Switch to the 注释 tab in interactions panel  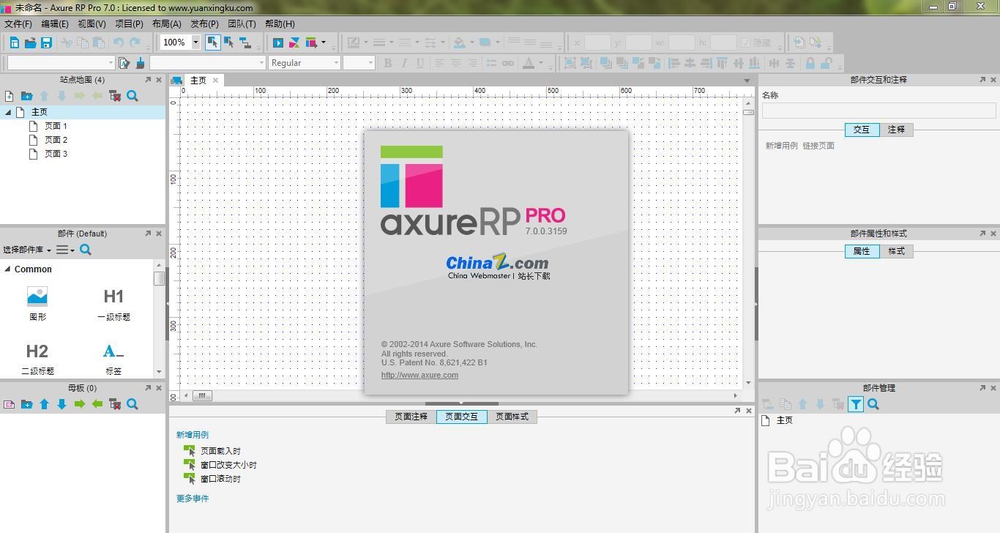[x=896, y=129]
